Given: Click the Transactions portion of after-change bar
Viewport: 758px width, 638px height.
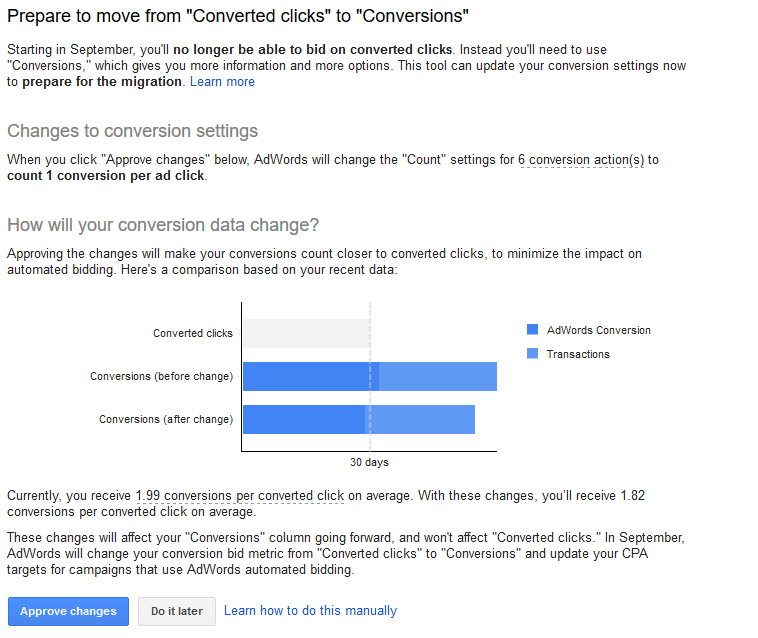Looking at the screenshot, I should point(420,419).
